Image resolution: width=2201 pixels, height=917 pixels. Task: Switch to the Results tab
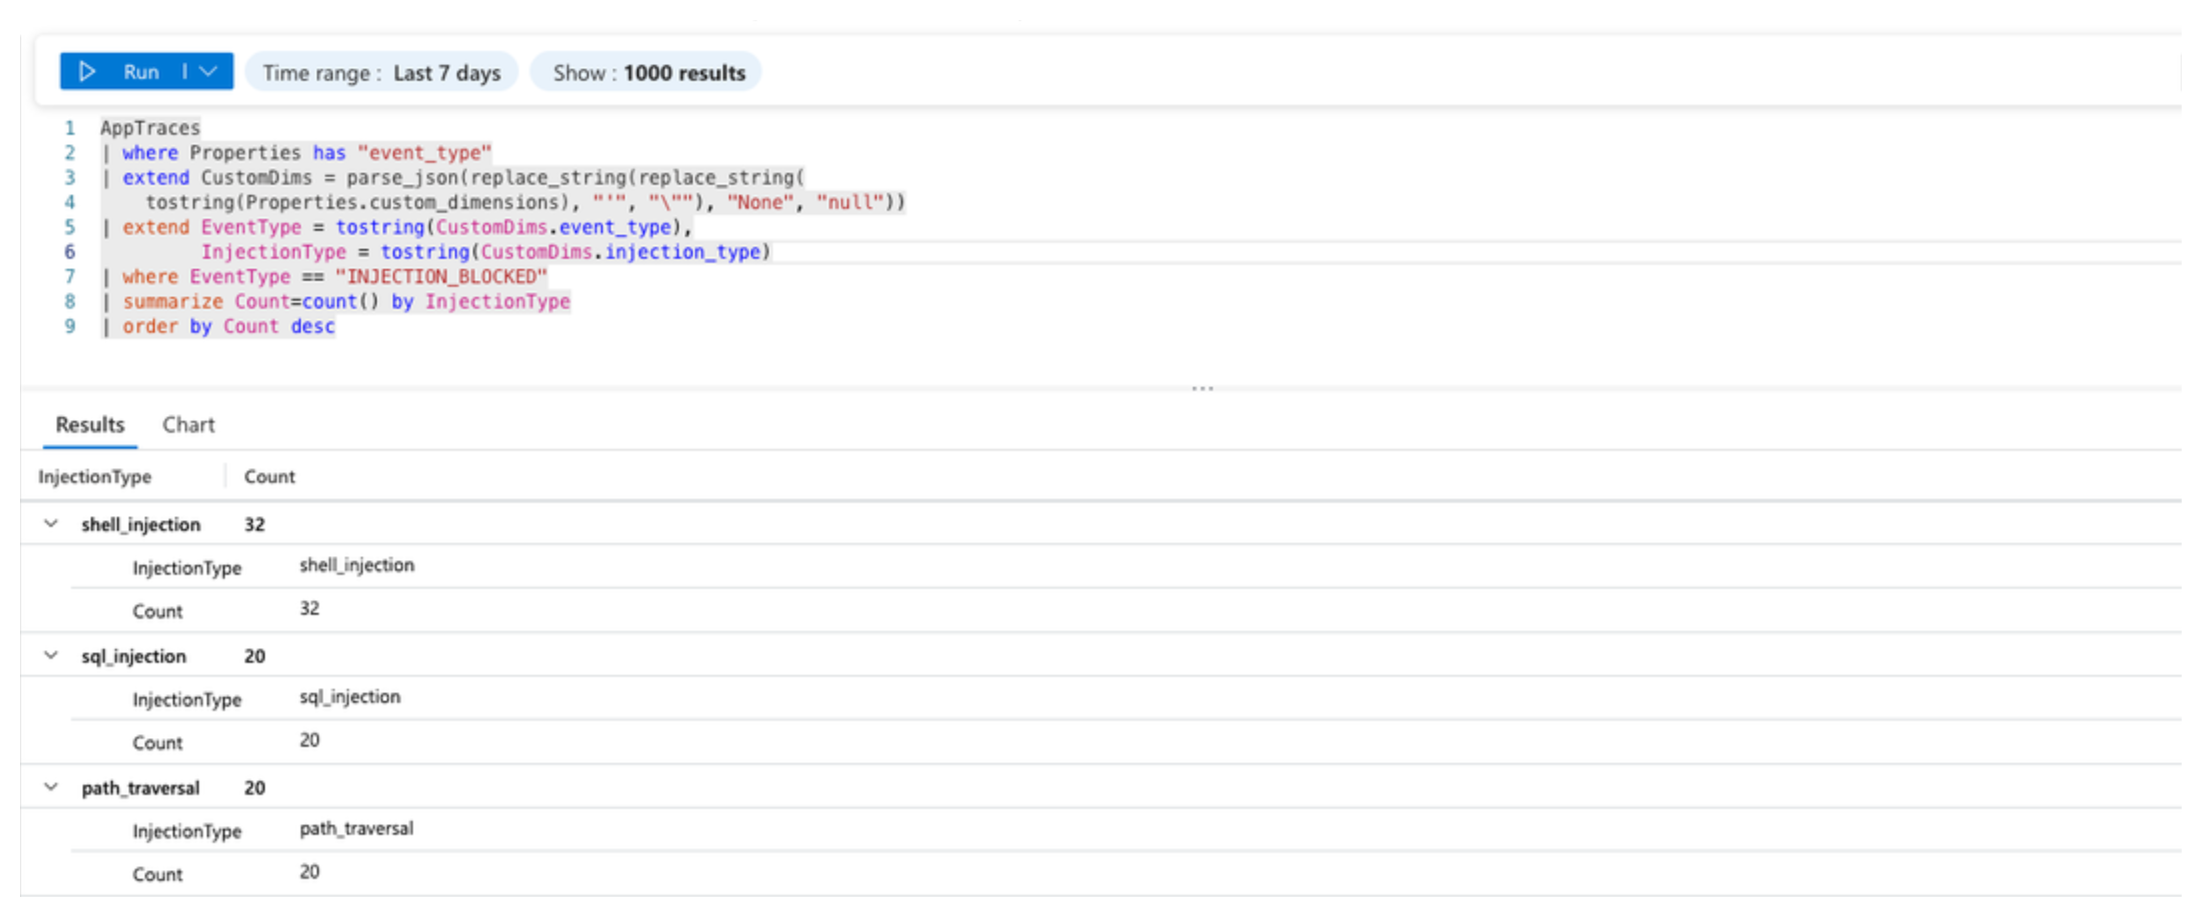click(90, 425)
